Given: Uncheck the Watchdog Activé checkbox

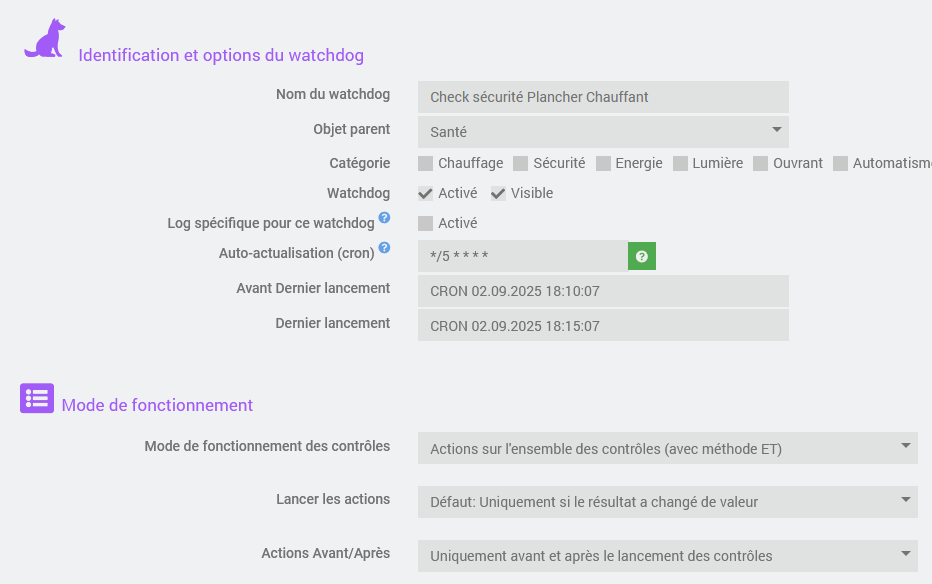Looking at the screenshot, I should coord(426,193).
